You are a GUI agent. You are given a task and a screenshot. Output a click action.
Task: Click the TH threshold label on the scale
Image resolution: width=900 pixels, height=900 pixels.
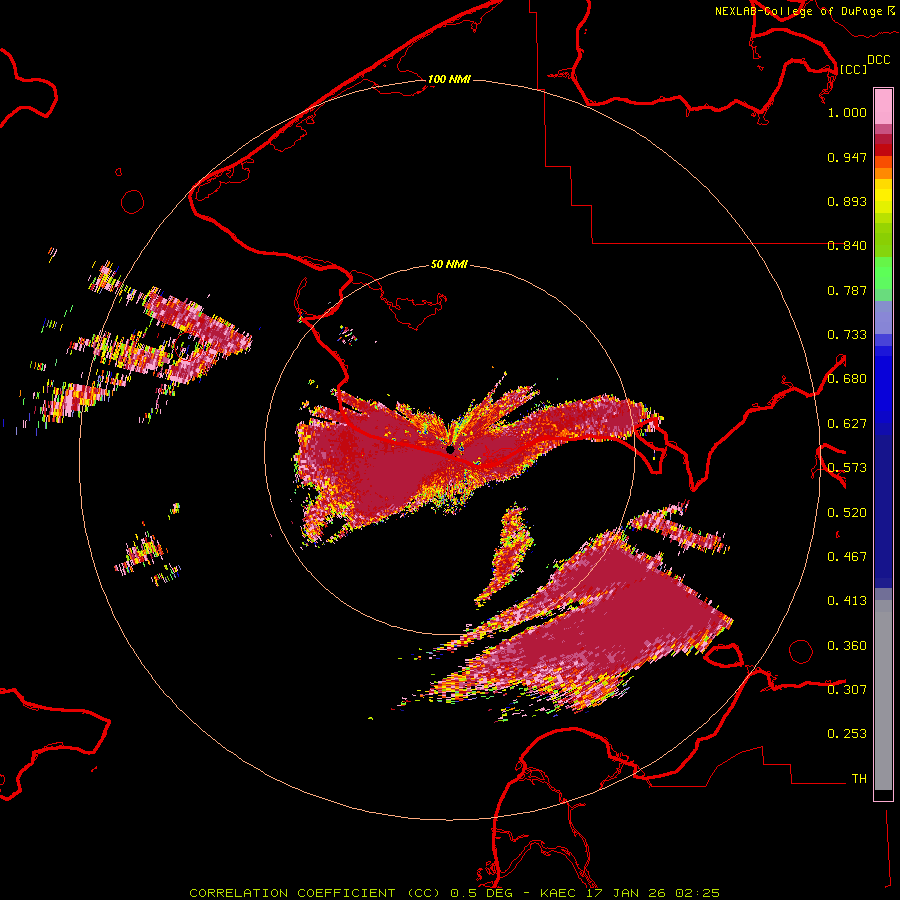point(859,779)
